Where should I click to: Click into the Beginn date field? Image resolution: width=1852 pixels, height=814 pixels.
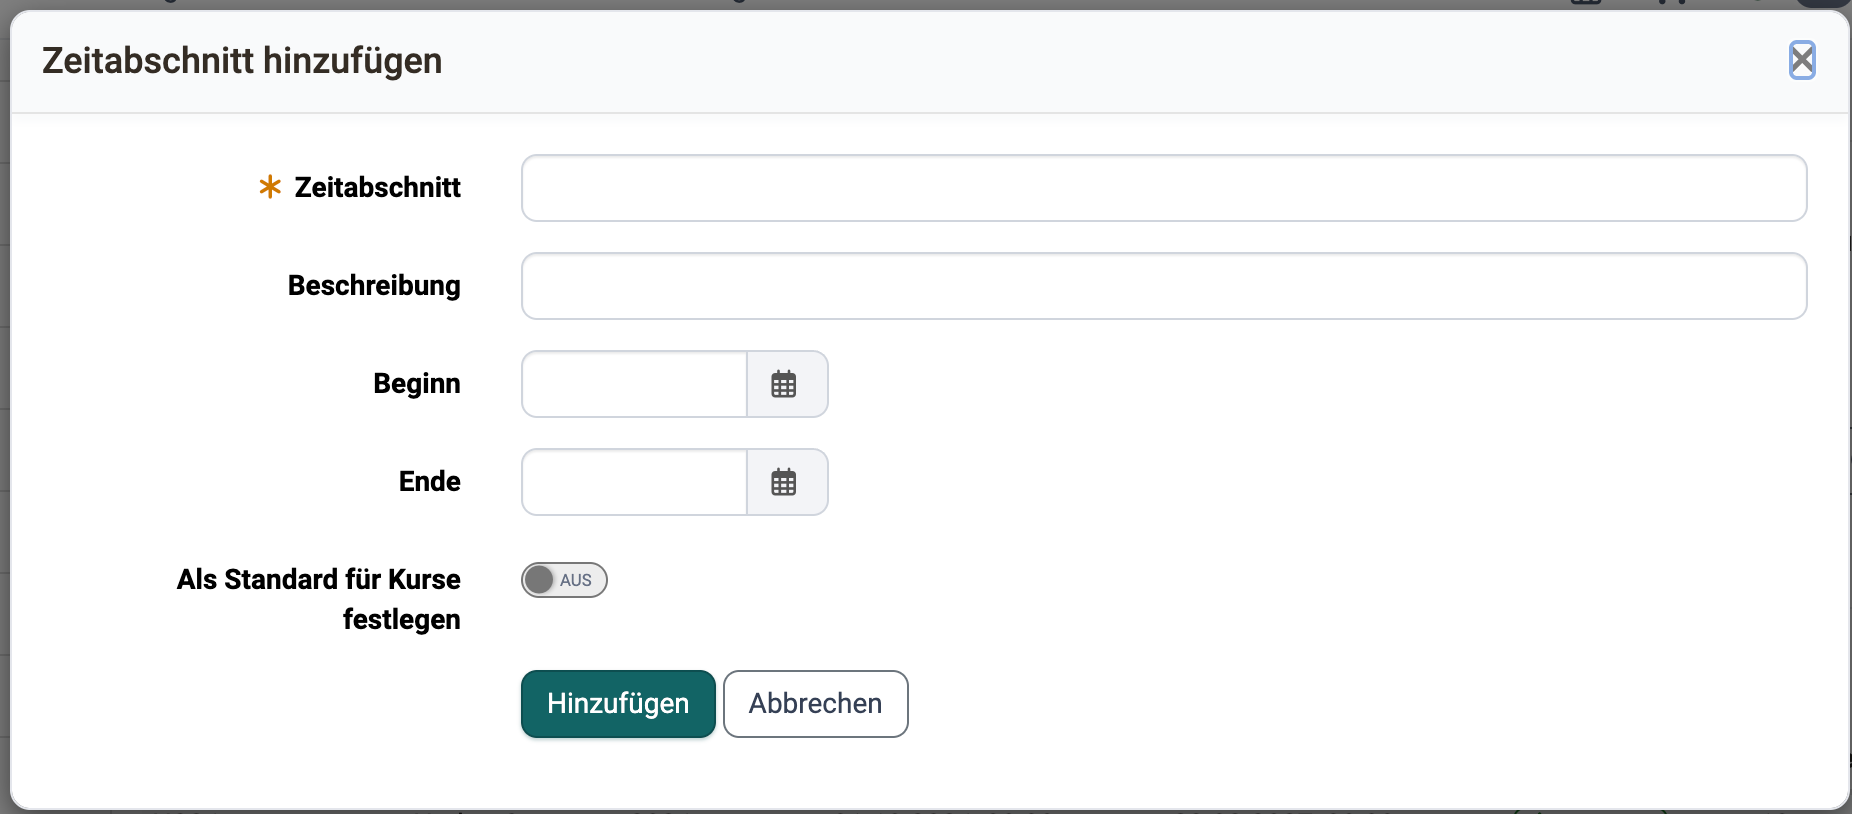[634, 384]
